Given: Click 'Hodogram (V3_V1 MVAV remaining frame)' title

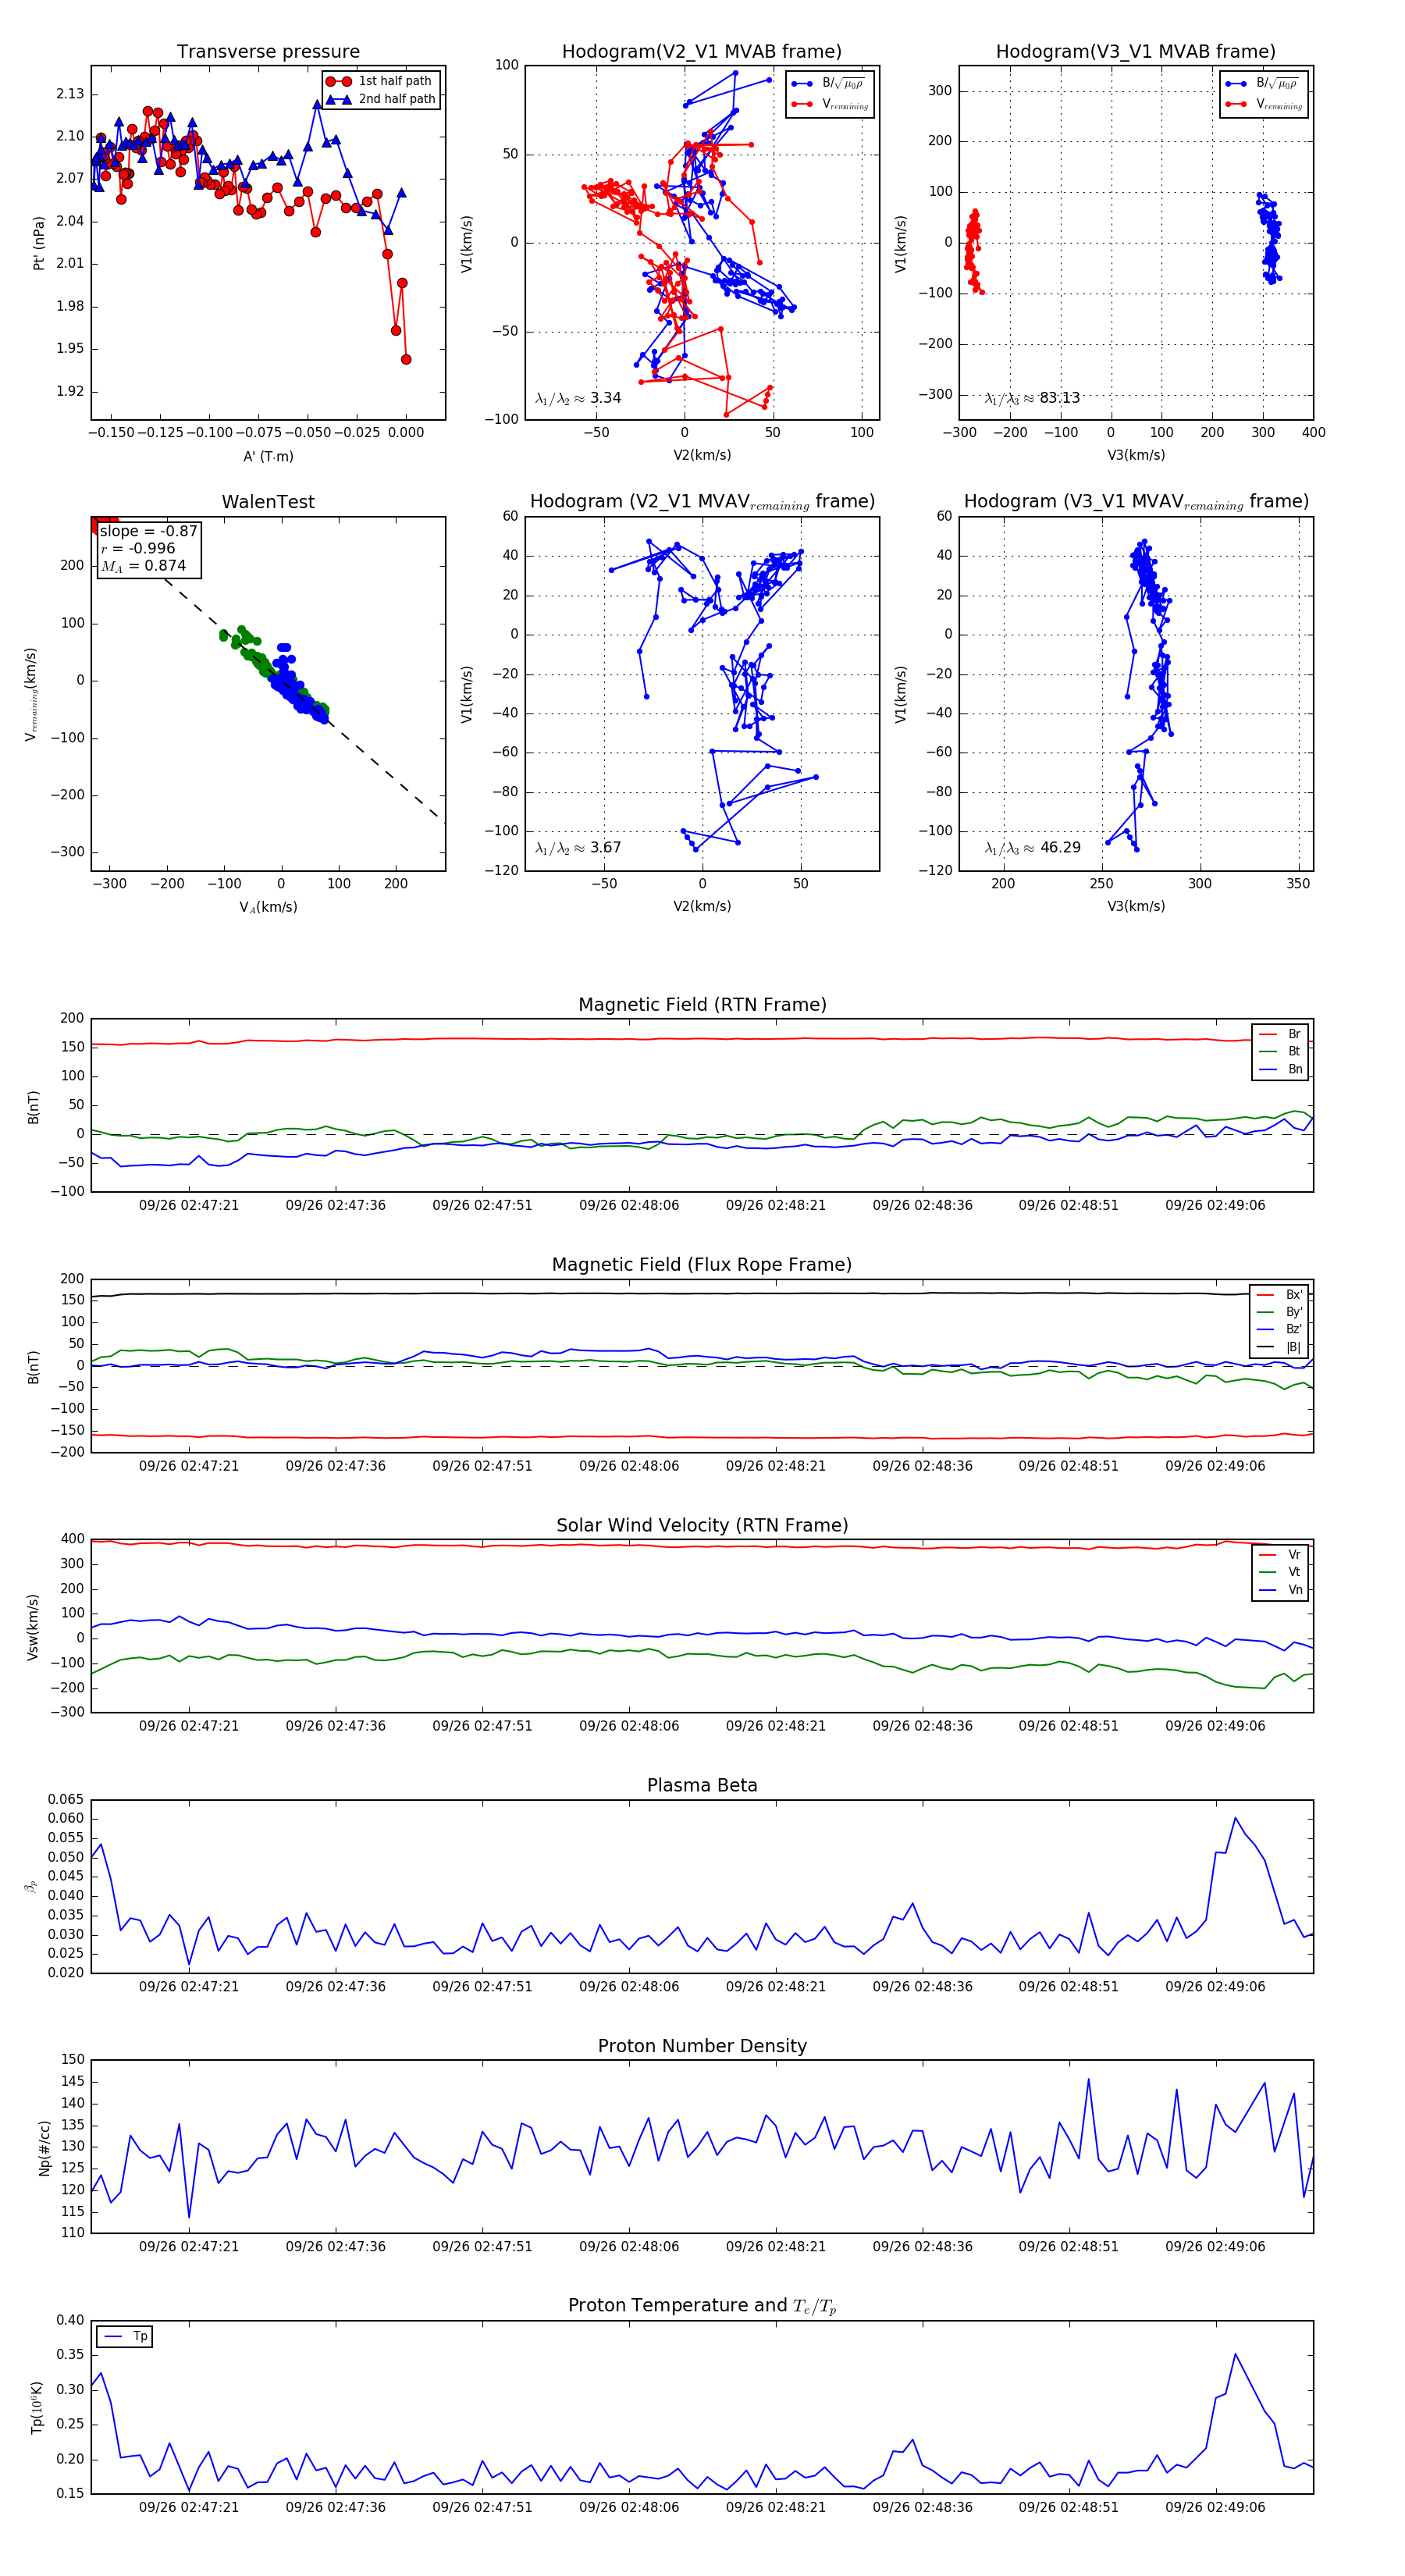Looking at the screenshot, I should tap(1136, 502).
